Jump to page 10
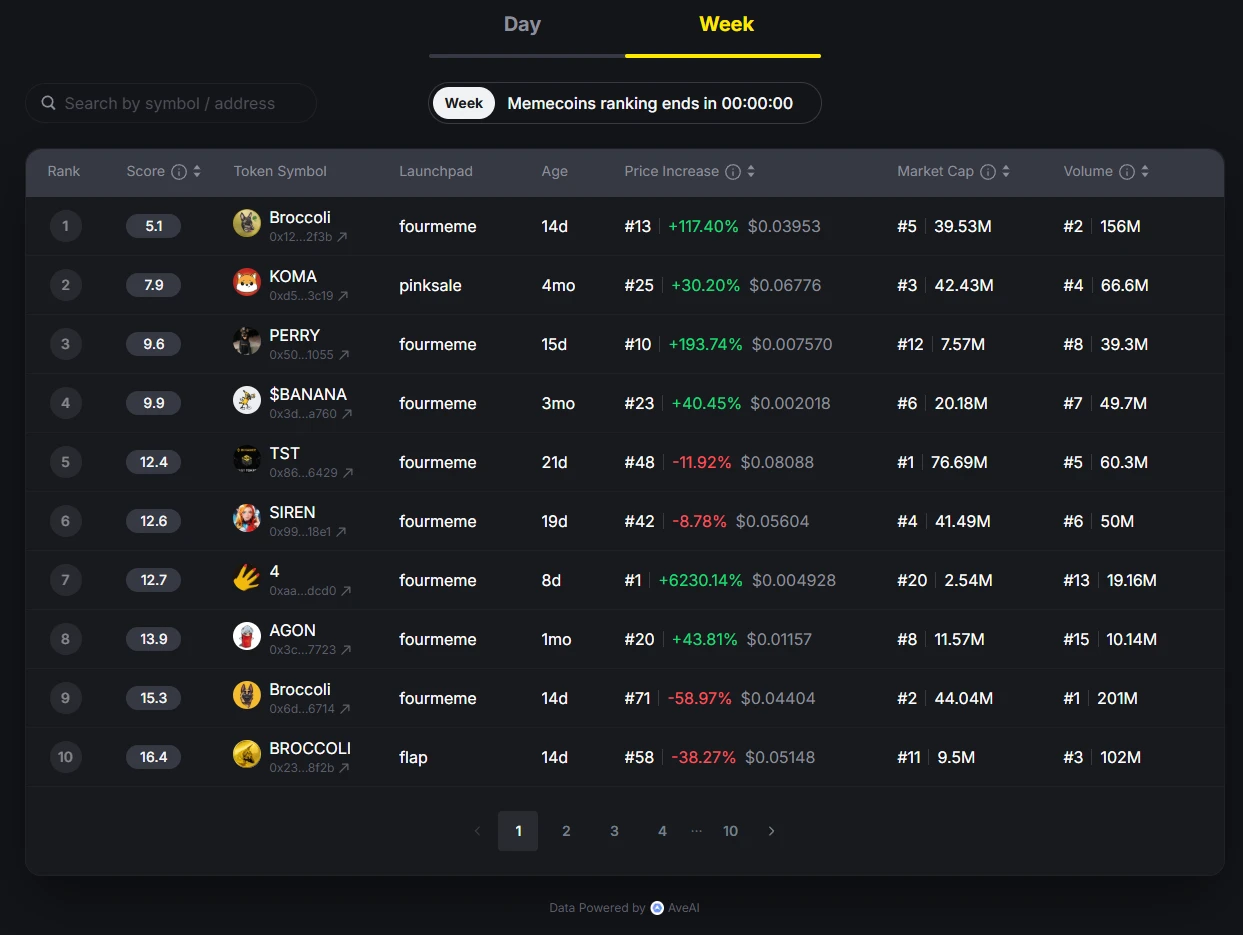This screenshot has height=935, width=1243. point(730,831)
